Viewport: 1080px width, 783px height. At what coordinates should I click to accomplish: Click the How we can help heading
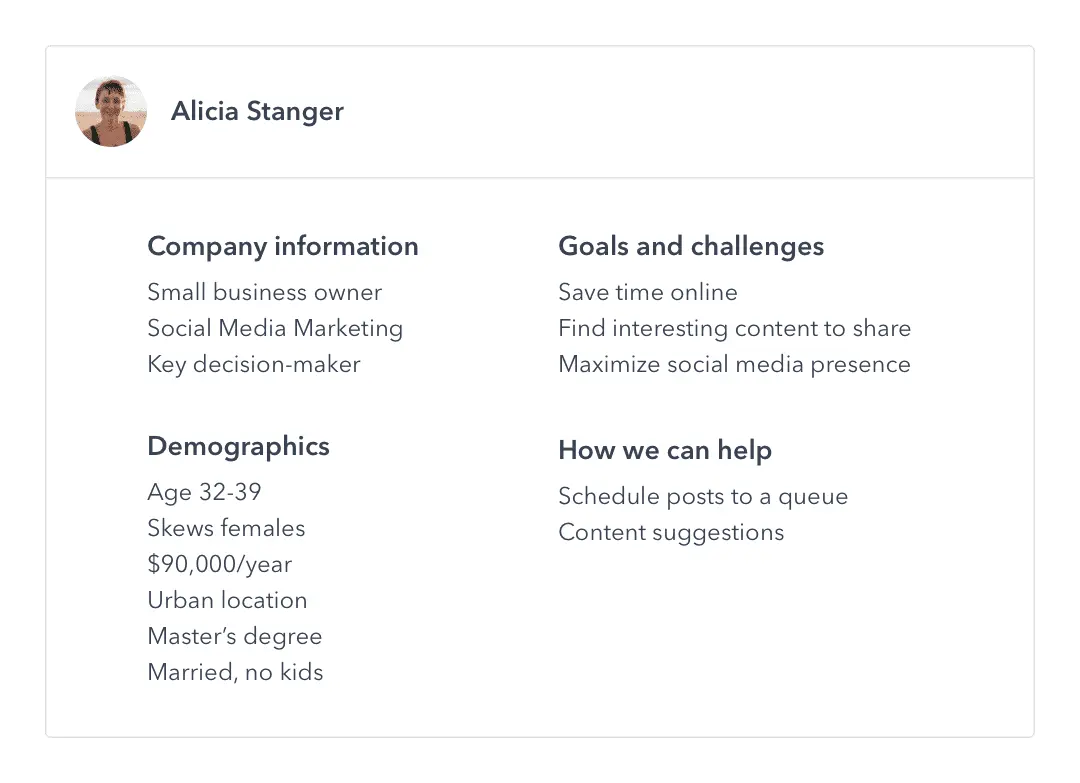(665, 450)
